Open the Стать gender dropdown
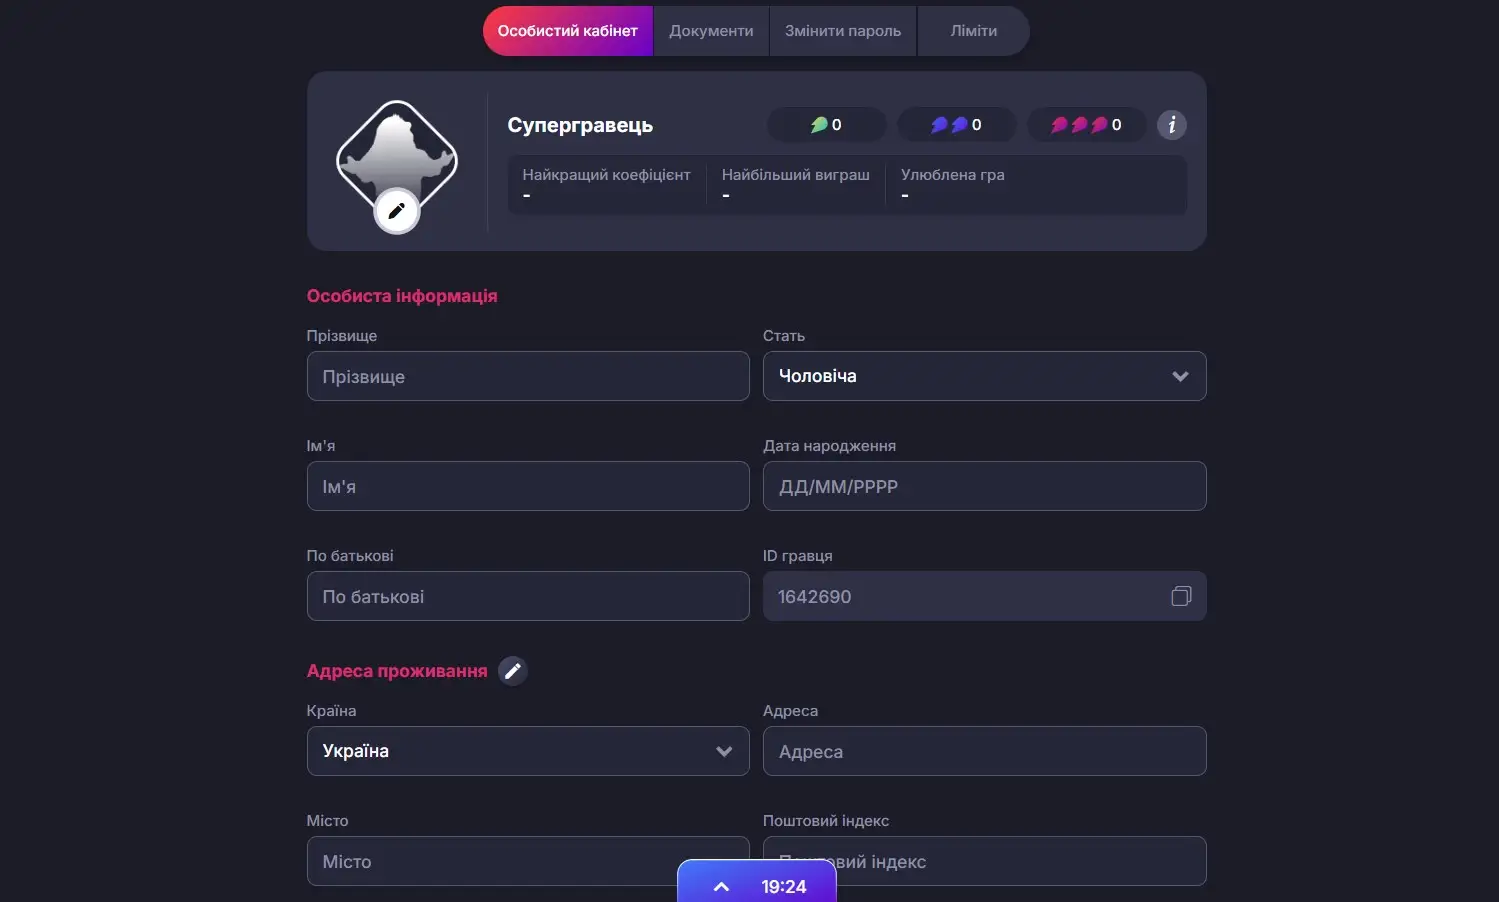Viewport: 1499px width, 902px height. point(984,376)
